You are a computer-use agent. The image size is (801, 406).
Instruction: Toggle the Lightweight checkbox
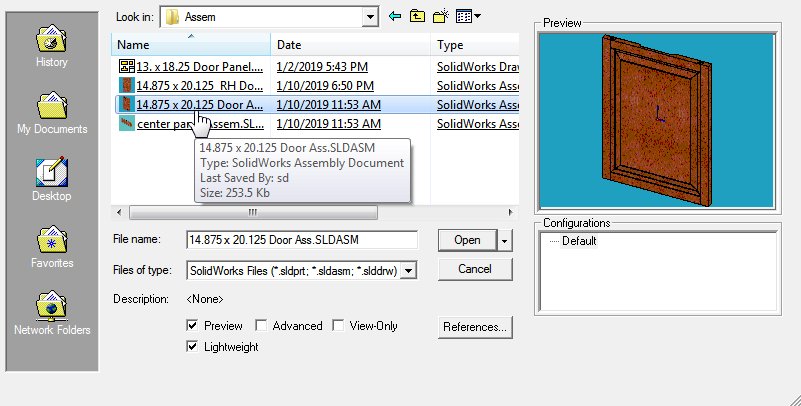(x=193, y=346)
